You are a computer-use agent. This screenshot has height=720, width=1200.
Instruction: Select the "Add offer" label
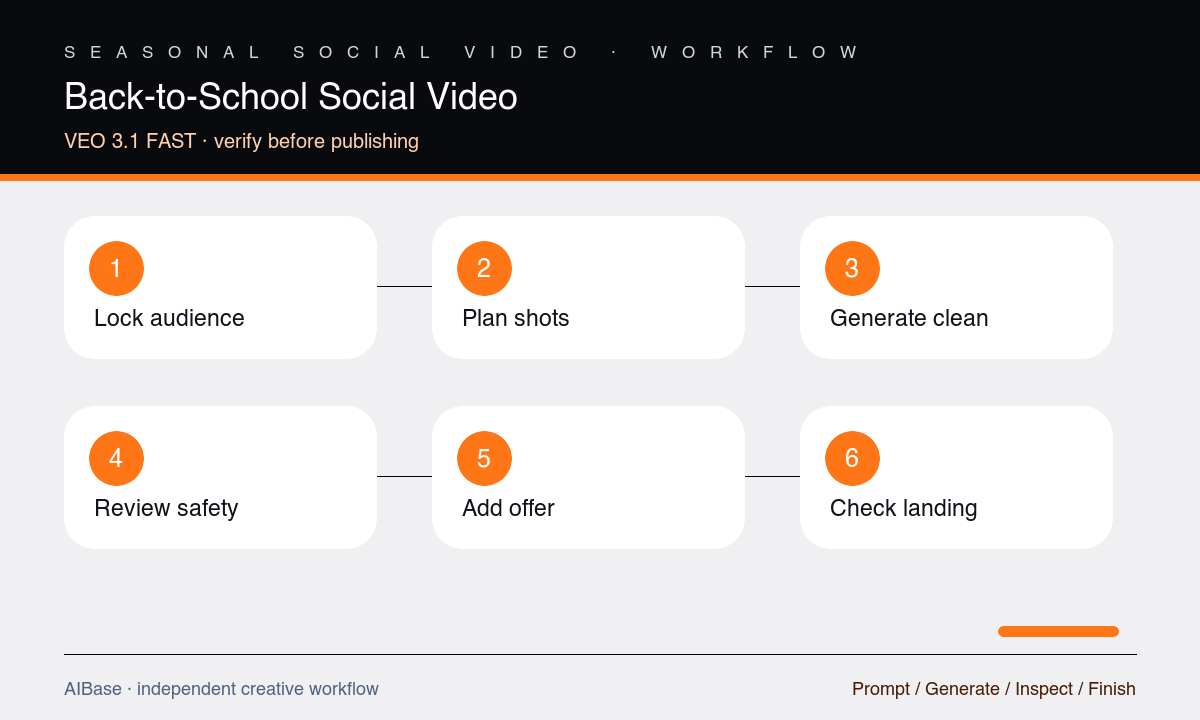coord(508,508)
